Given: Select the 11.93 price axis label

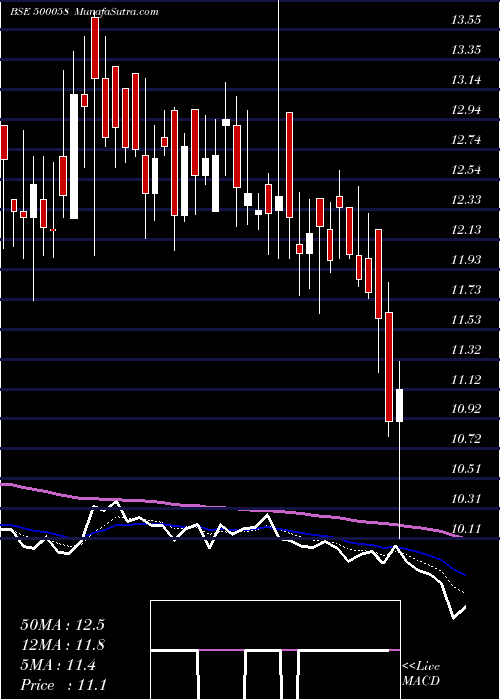Looking at the screenshot, I should point(466,259).
